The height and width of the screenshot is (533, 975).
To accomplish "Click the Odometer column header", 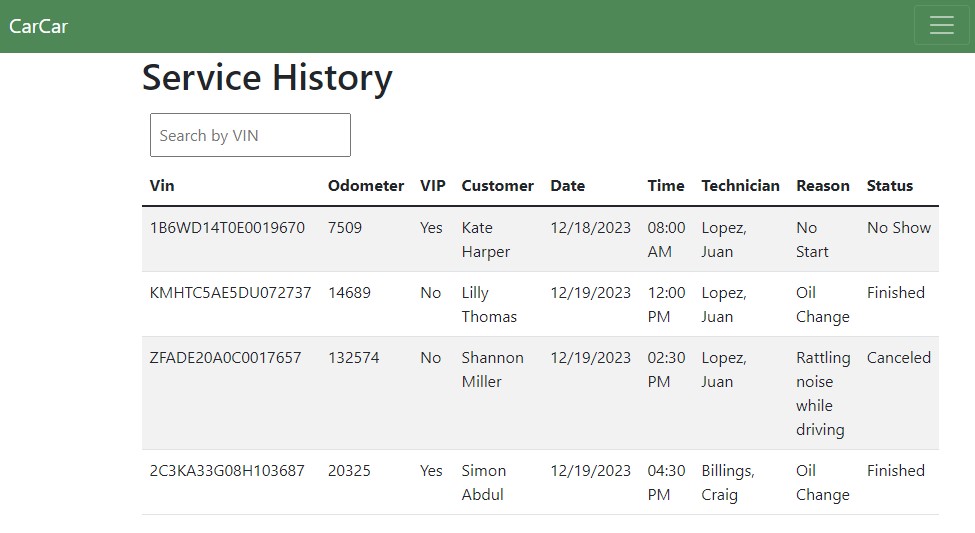I will (x=366, y=185).
